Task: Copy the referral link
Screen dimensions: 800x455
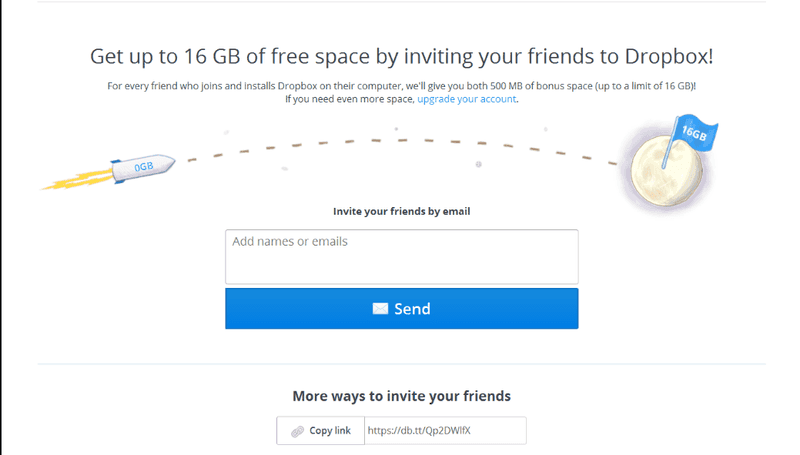Action: tap(320, 431)
